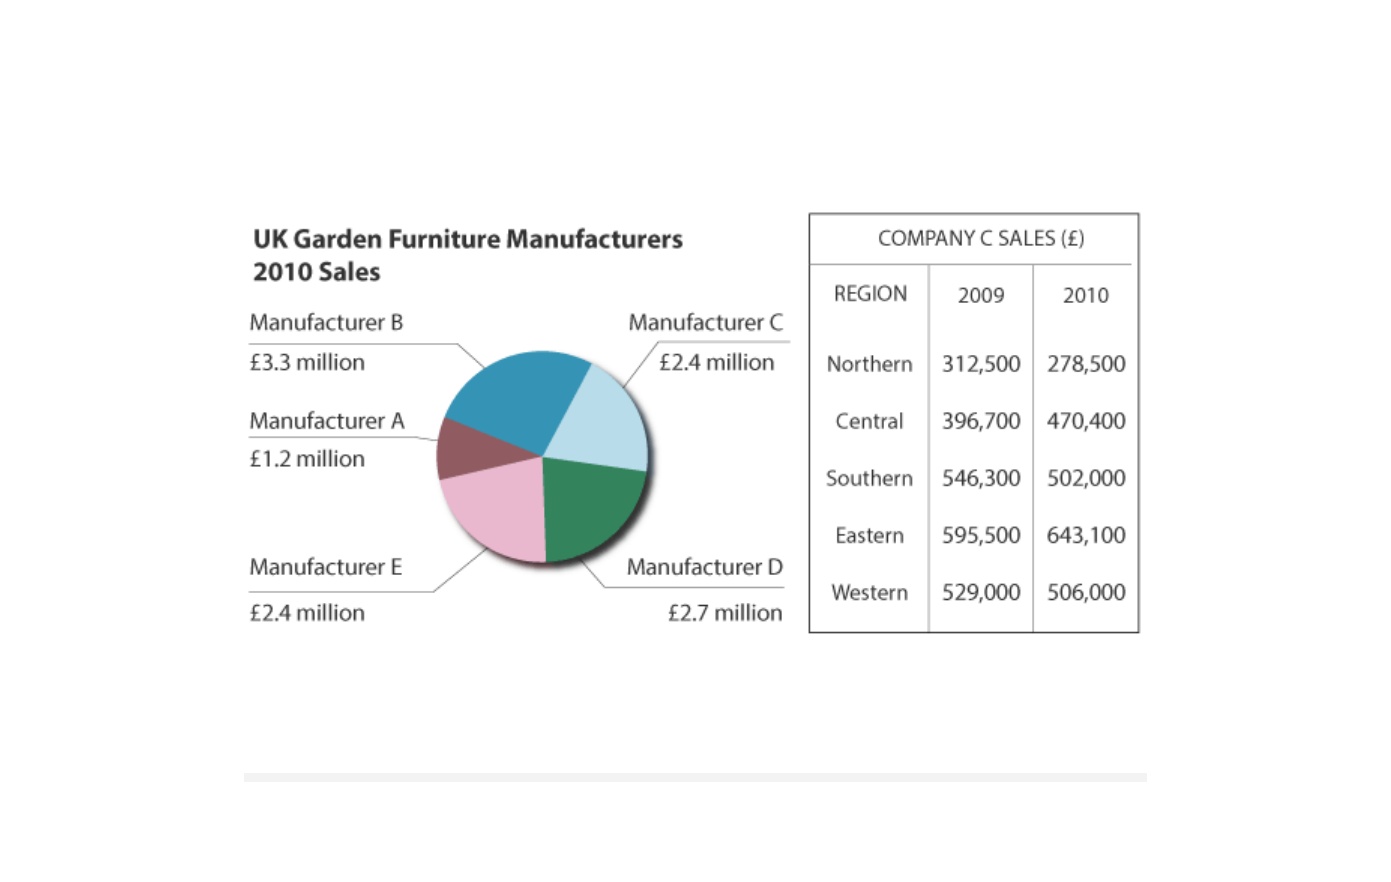Select the Eastern 2009 value '595,500'

pos(981,535)
